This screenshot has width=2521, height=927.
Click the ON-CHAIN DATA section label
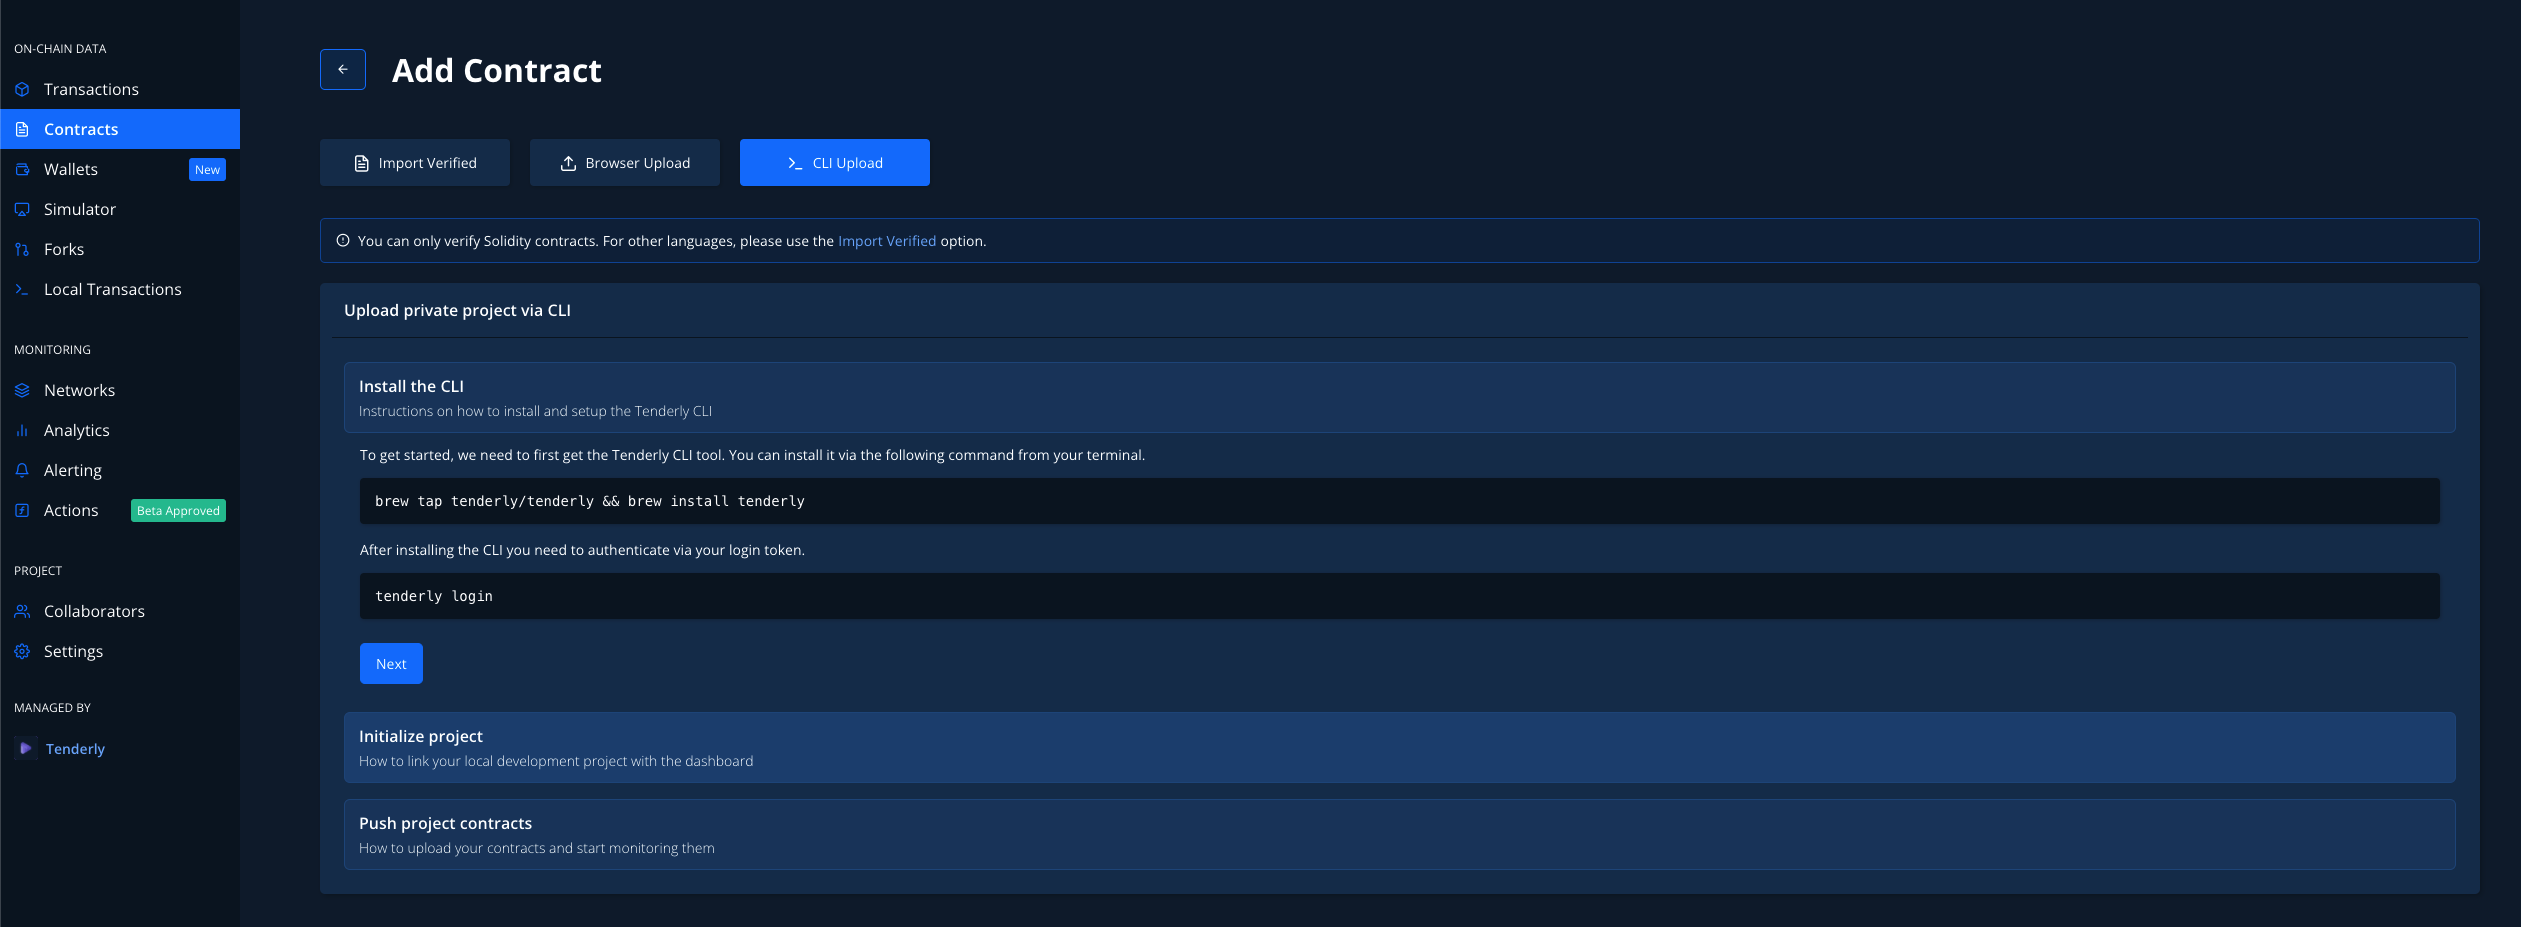pos(60,49)
